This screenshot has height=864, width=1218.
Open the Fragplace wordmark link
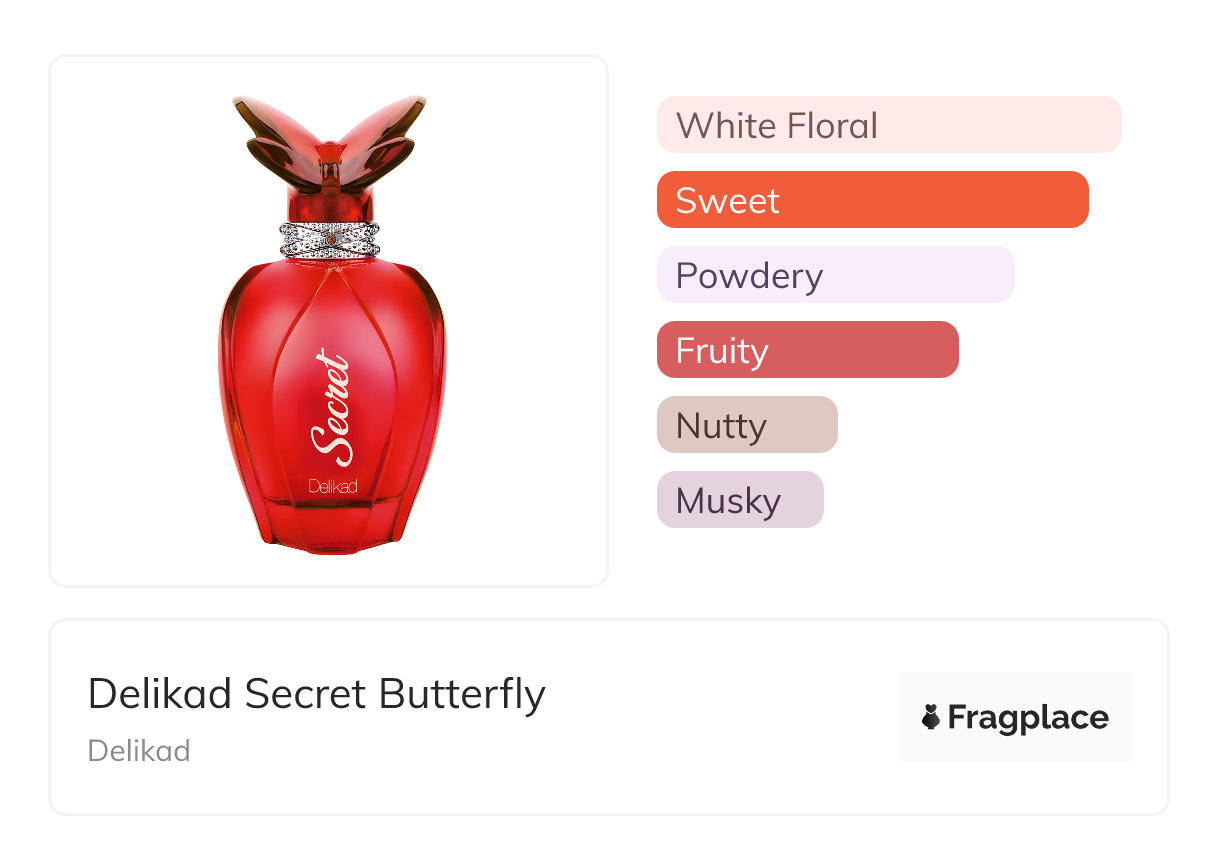pyautogui.click(x=1028, y=718)
